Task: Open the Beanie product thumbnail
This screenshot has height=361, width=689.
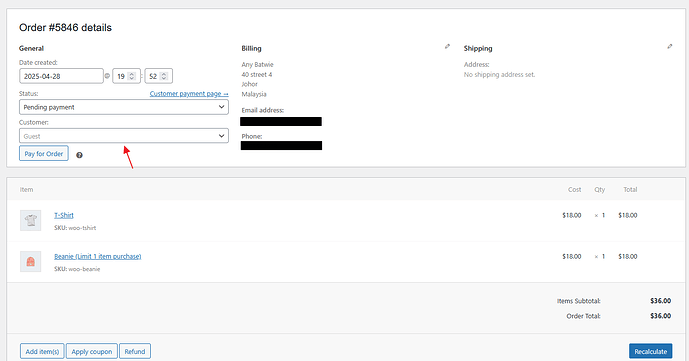Action: 30,261
